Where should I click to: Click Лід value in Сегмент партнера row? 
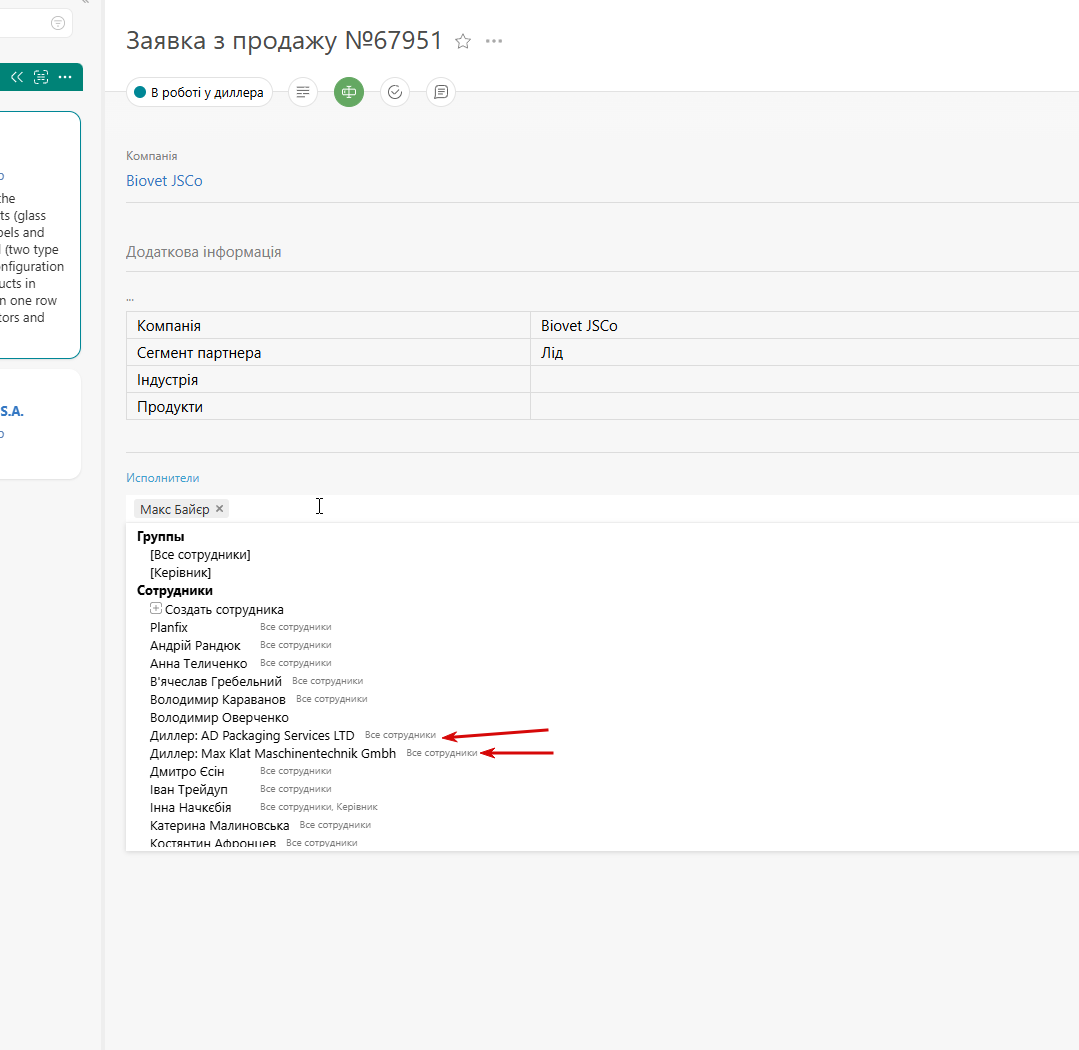pyautogui.click(x=552, y=353)
